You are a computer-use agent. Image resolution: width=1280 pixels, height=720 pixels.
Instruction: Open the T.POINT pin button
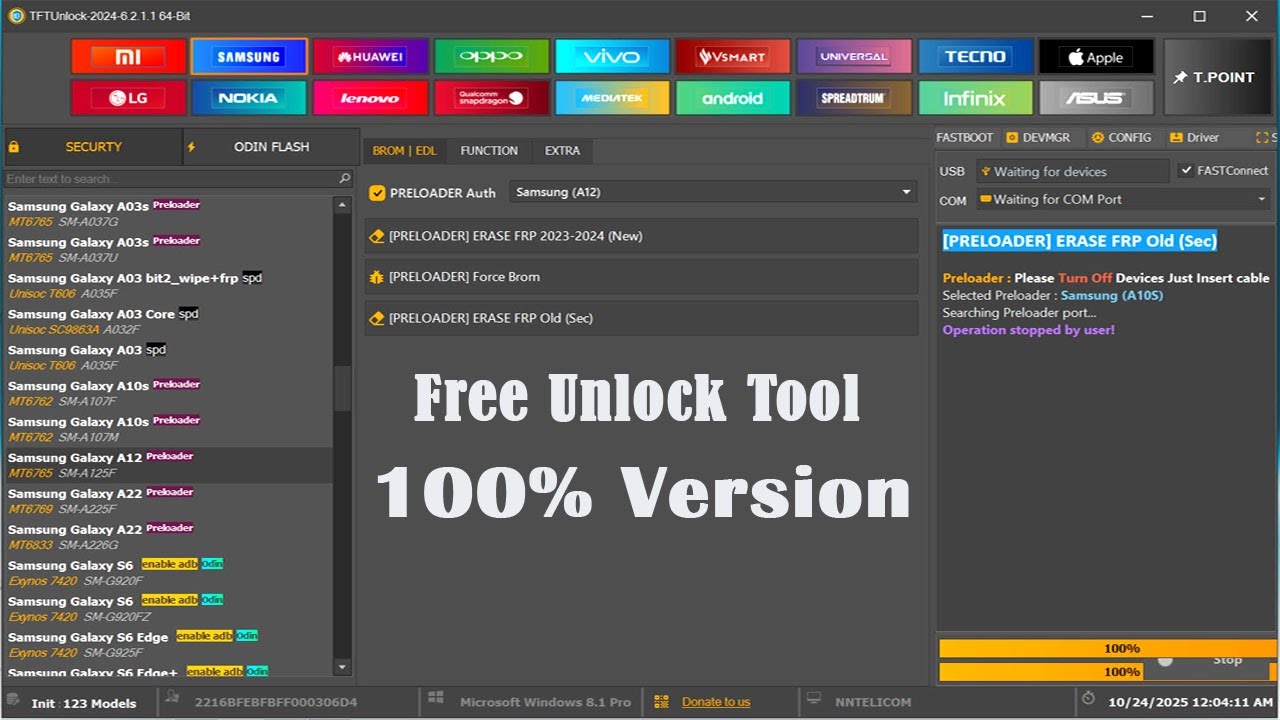1217,77
